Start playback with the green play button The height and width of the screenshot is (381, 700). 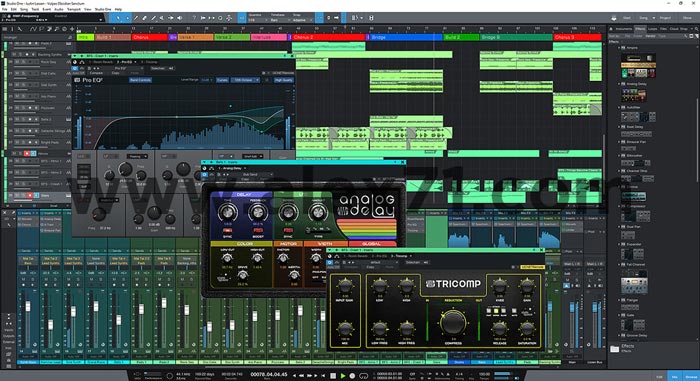click(343, 376)
